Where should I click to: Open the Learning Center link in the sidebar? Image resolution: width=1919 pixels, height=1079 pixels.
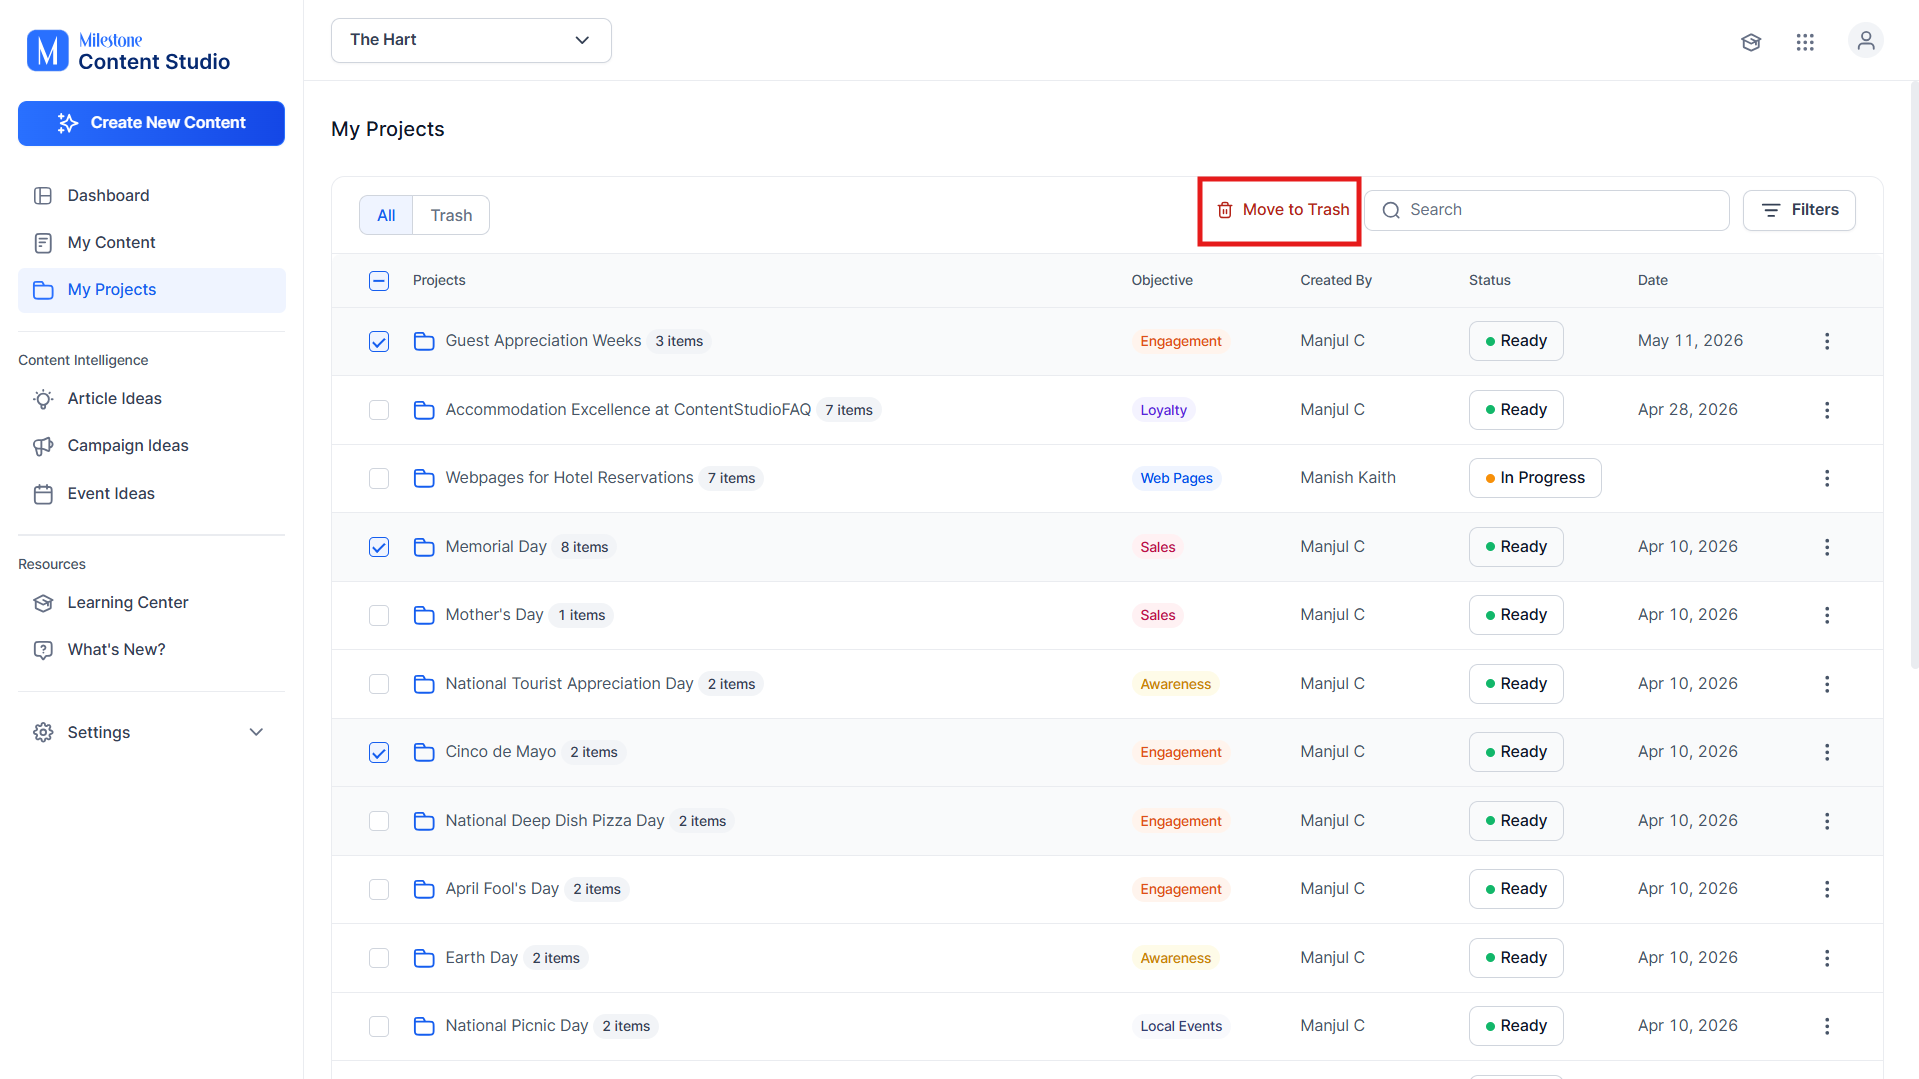pyautogui.click(x=152, y=603)
